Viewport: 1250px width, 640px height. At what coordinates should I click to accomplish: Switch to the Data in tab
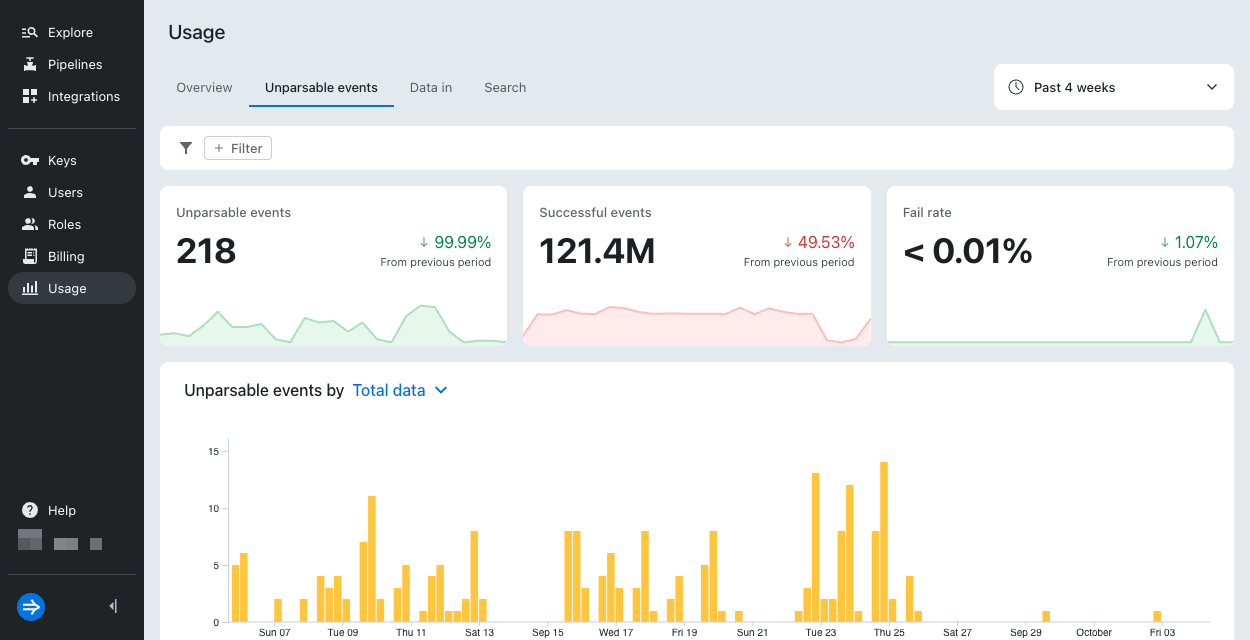click(x=431, y=88)
